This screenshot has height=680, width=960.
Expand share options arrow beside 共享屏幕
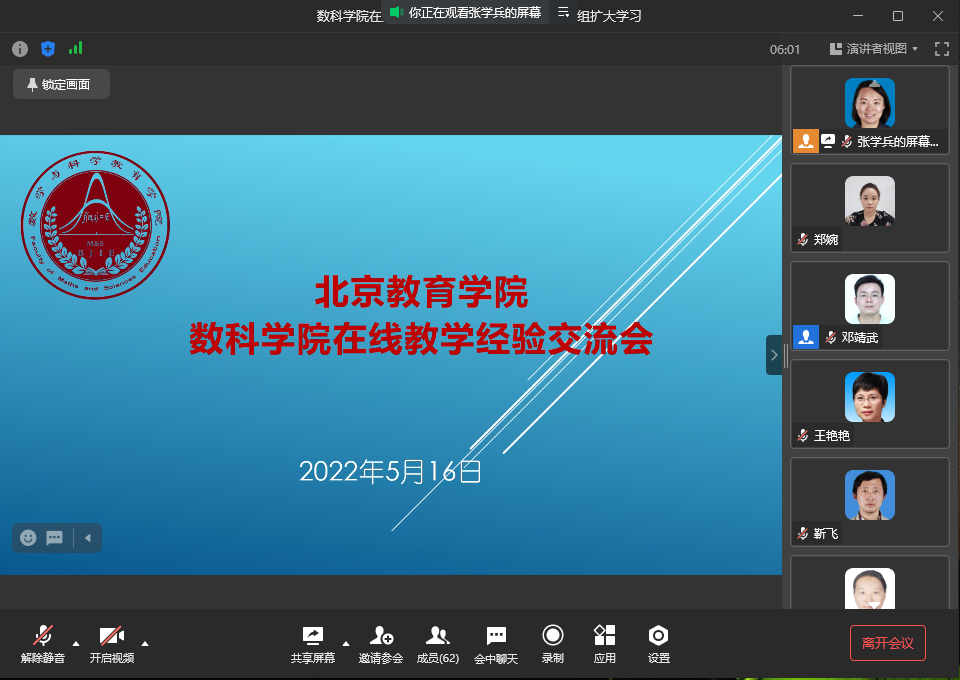[346, 643]
